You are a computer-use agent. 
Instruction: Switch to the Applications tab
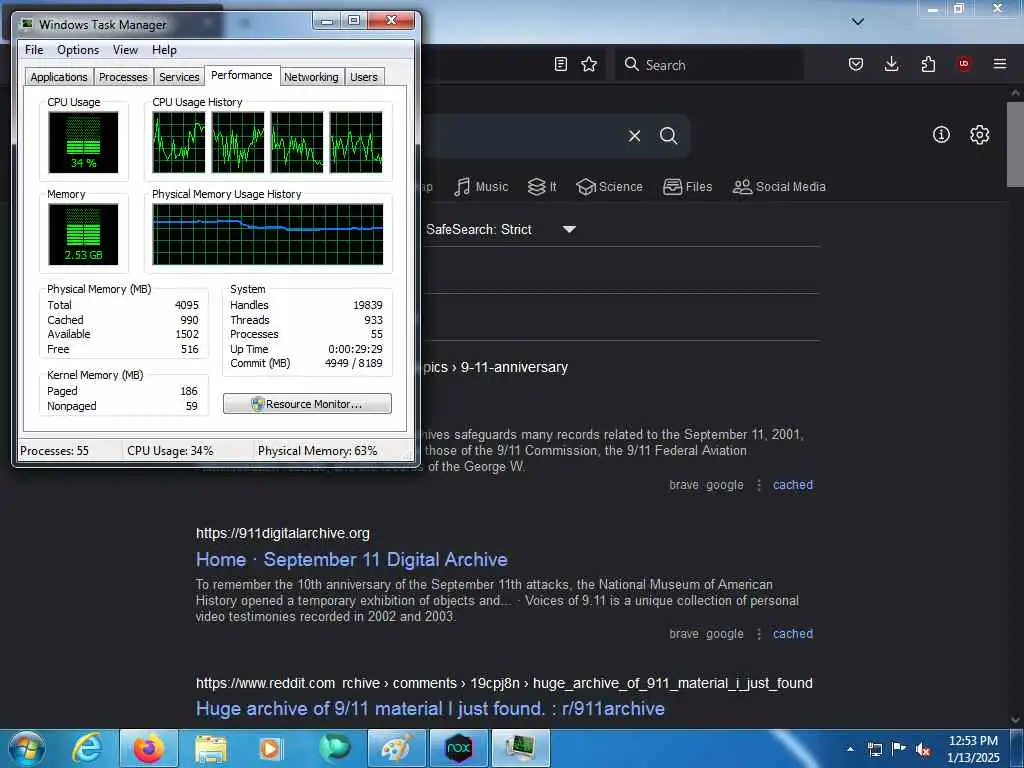coord(59,76)
